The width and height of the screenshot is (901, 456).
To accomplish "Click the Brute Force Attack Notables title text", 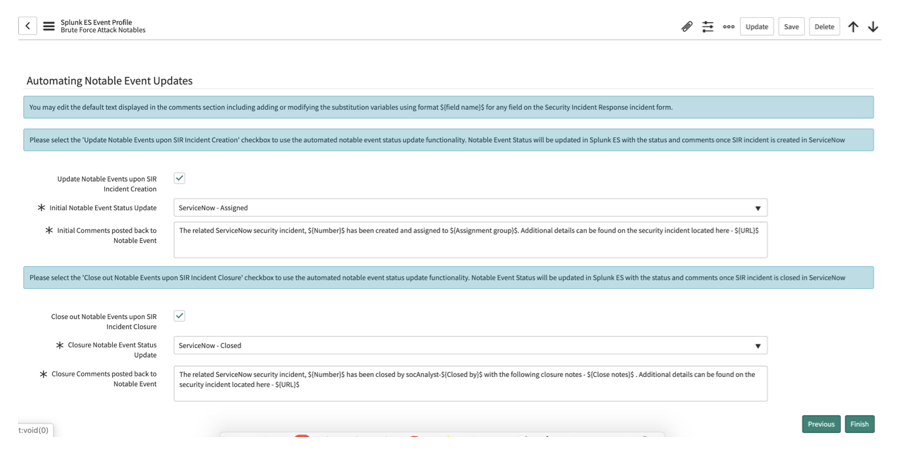I will 103,30.
